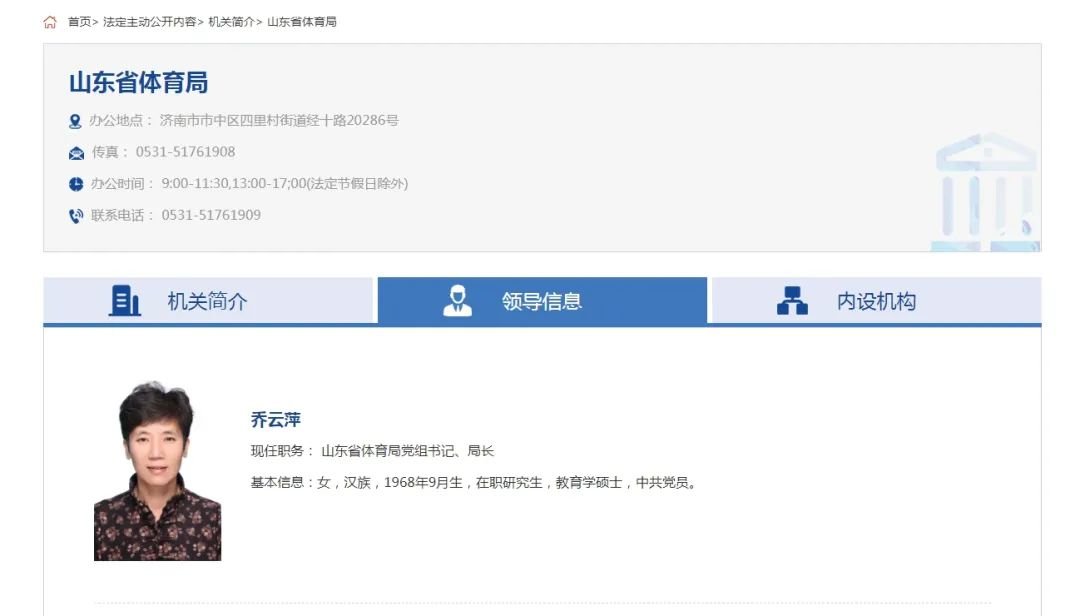Click the org-chart icon on the 内设机构 tab
Viewport: 1080px width, 616px height.
pos(793,300)
